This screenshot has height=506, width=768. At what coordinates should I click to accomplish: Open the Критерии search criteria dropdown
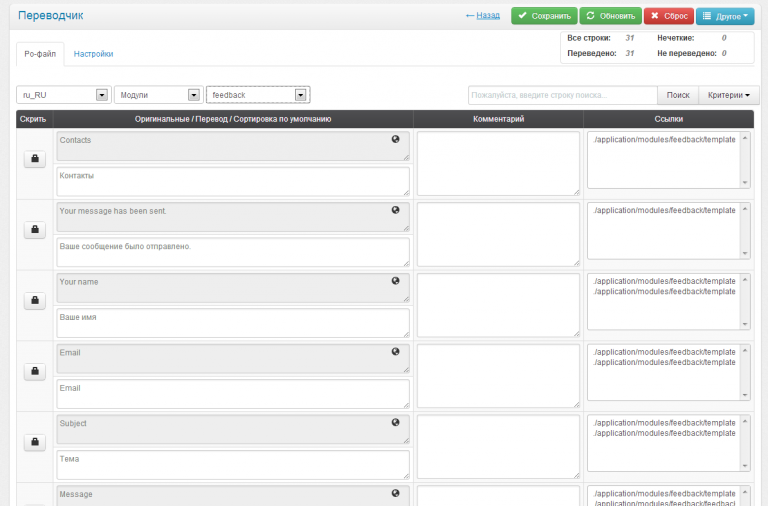728,95
